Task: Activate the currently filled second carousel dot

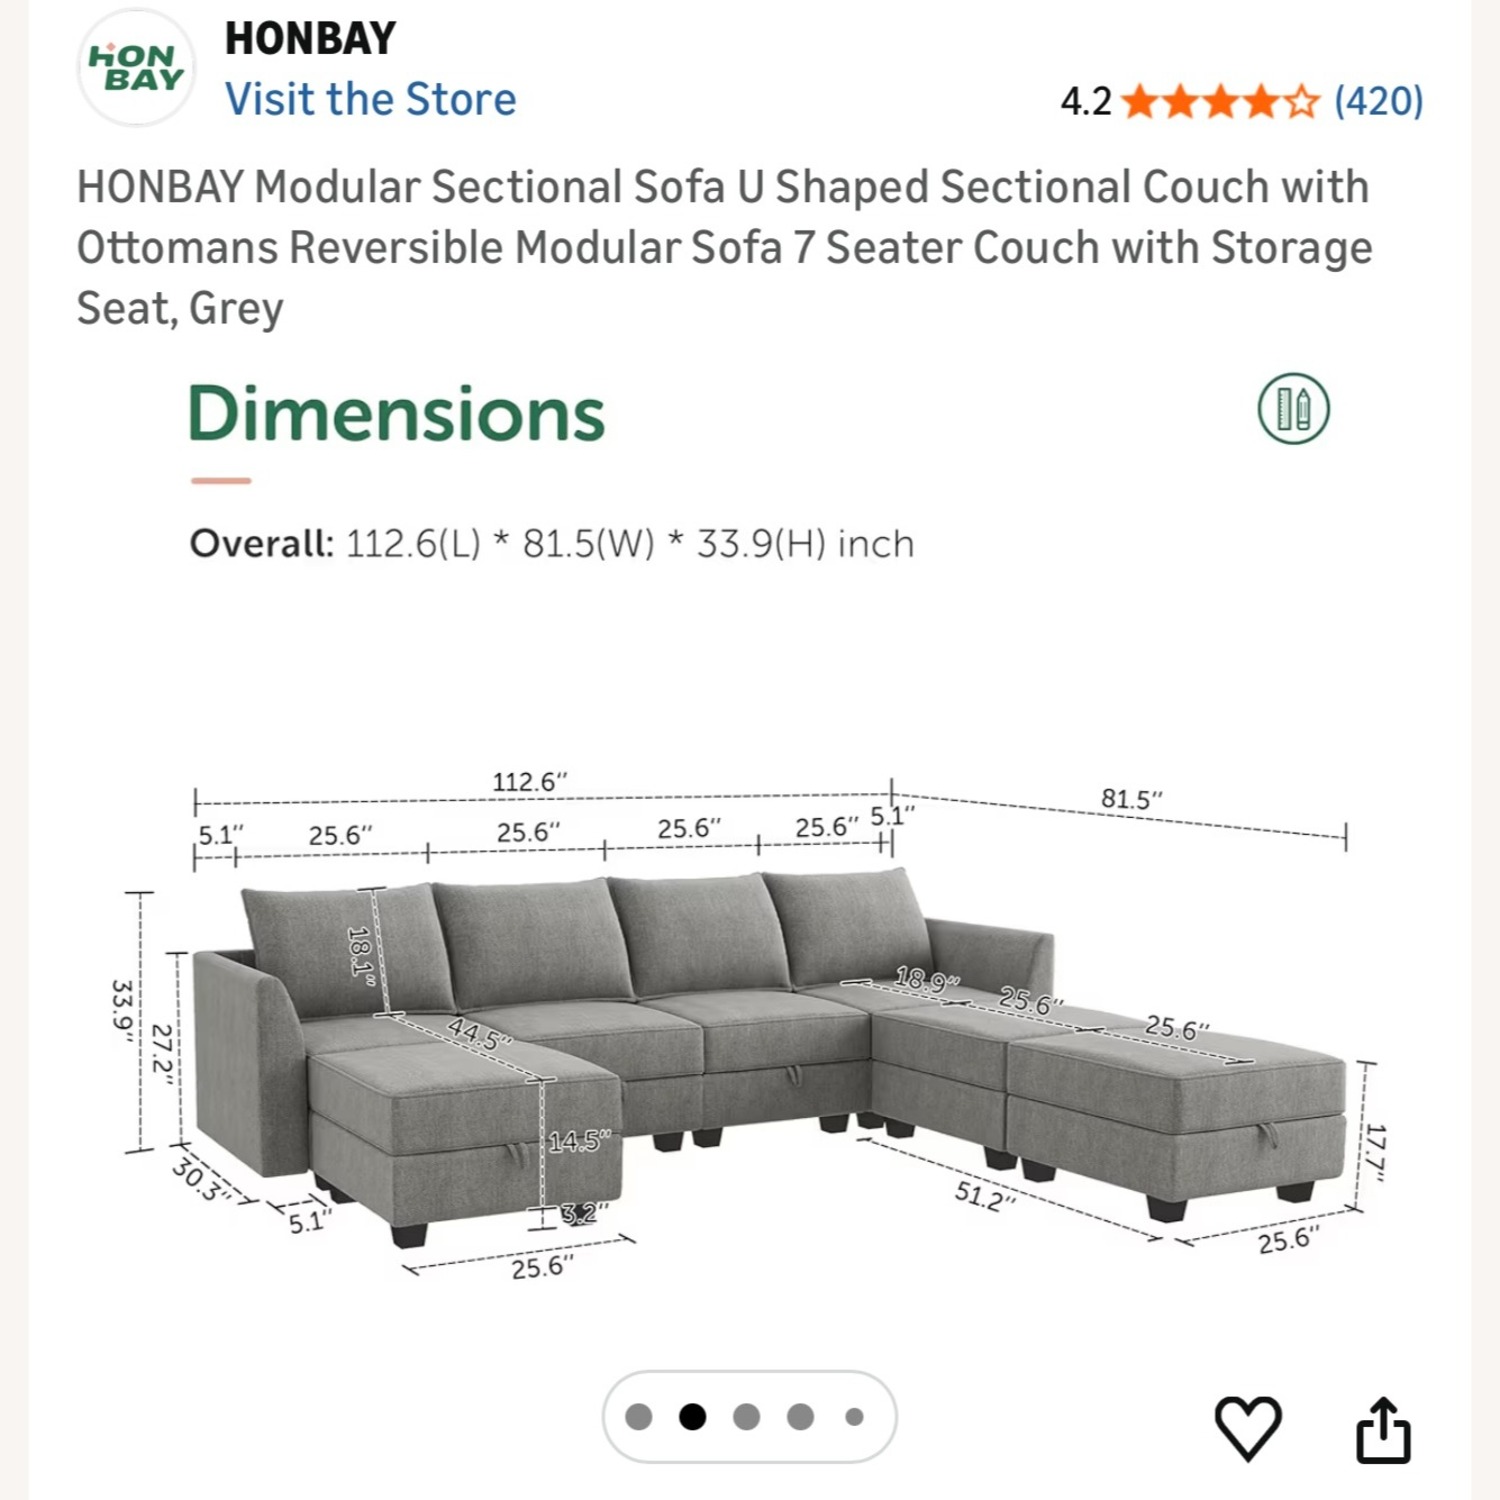Action: [691, 1416]
